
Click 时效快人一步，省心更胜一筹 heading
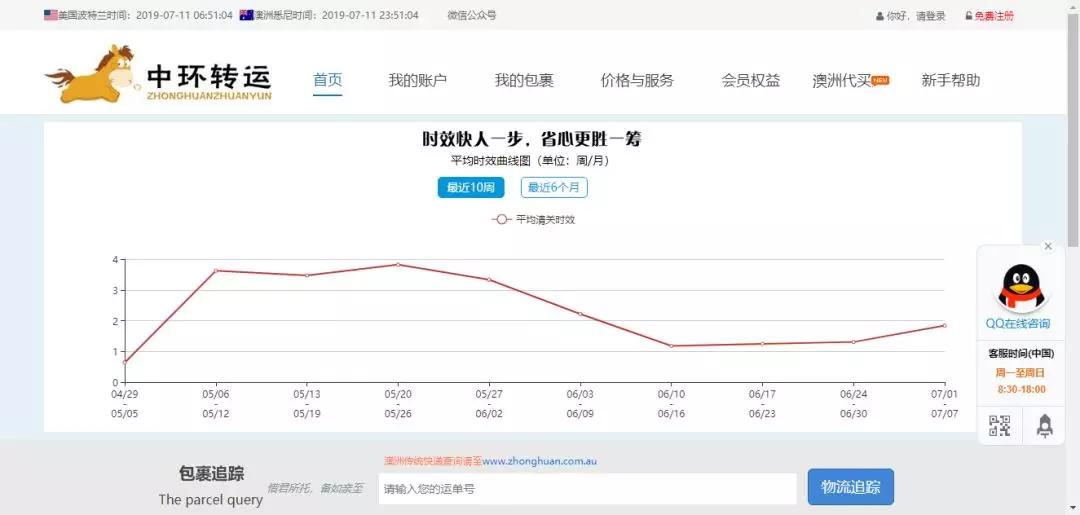532,139
